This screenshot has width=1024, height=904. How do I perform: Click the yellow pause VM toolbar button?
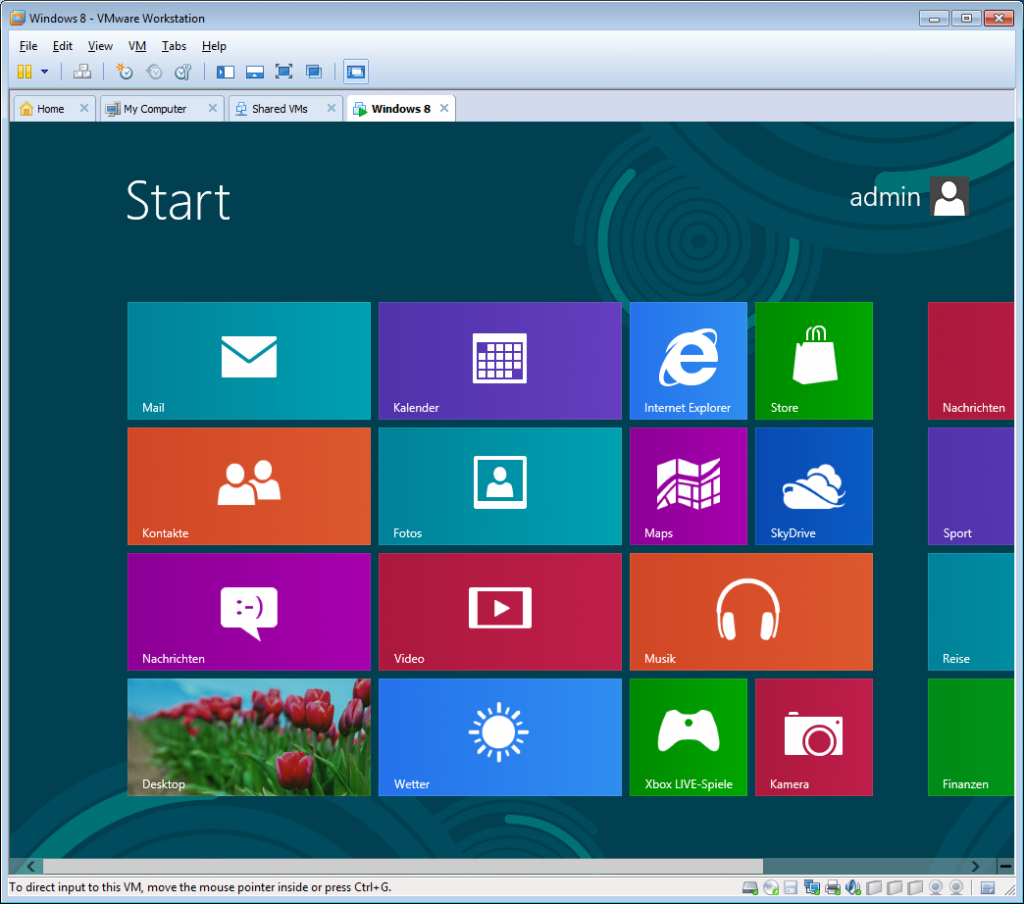(x=24, y=72)
